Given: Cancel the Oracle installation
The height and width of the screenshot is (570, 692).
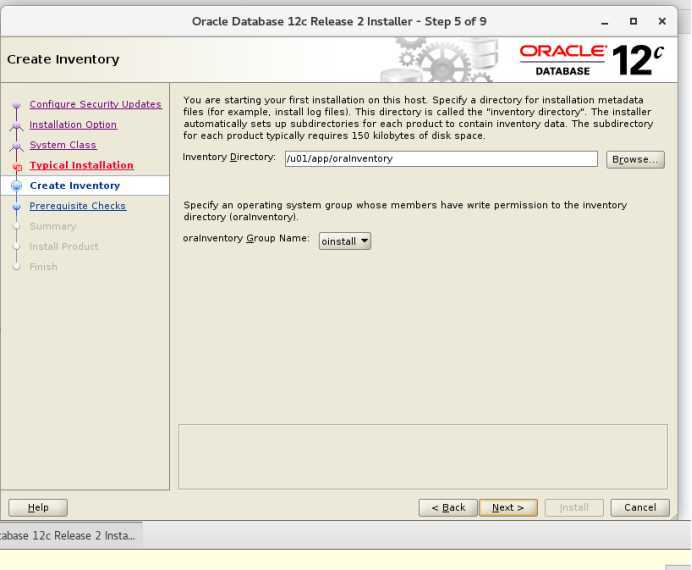Looking at the screenshot, I should pyautogui.click(x=640, y=507).
